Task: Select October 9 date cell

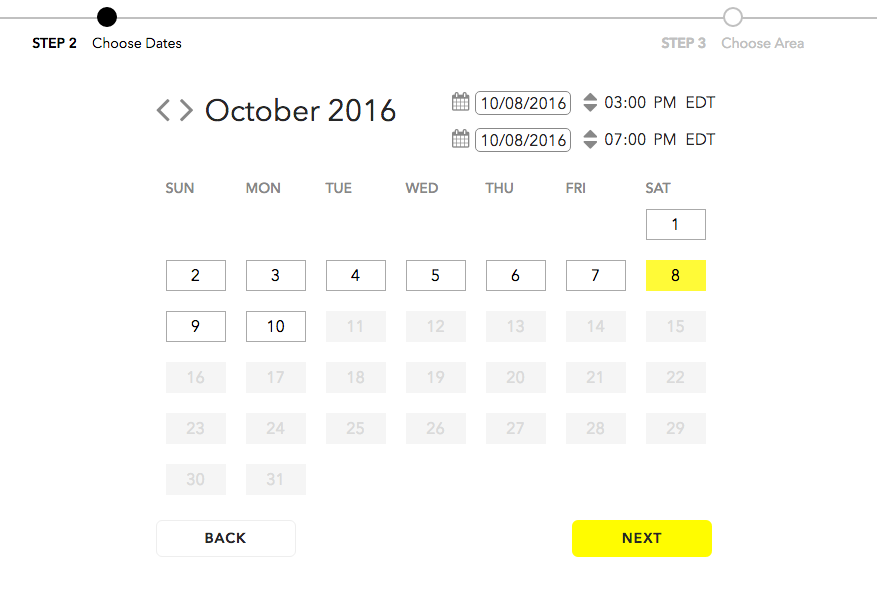Action: [x=196, y=326]
